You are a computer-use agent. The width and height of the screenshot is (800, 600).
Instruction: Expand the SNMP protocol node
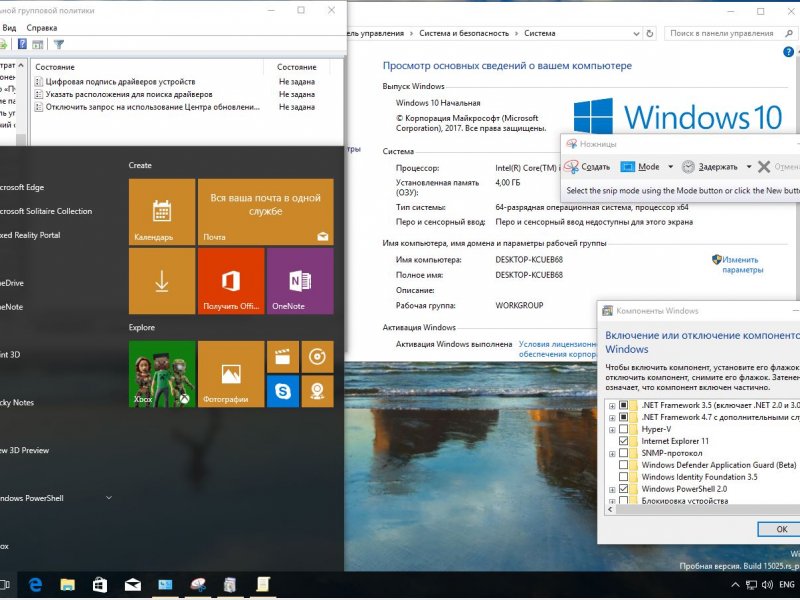[x=612, y=454]
